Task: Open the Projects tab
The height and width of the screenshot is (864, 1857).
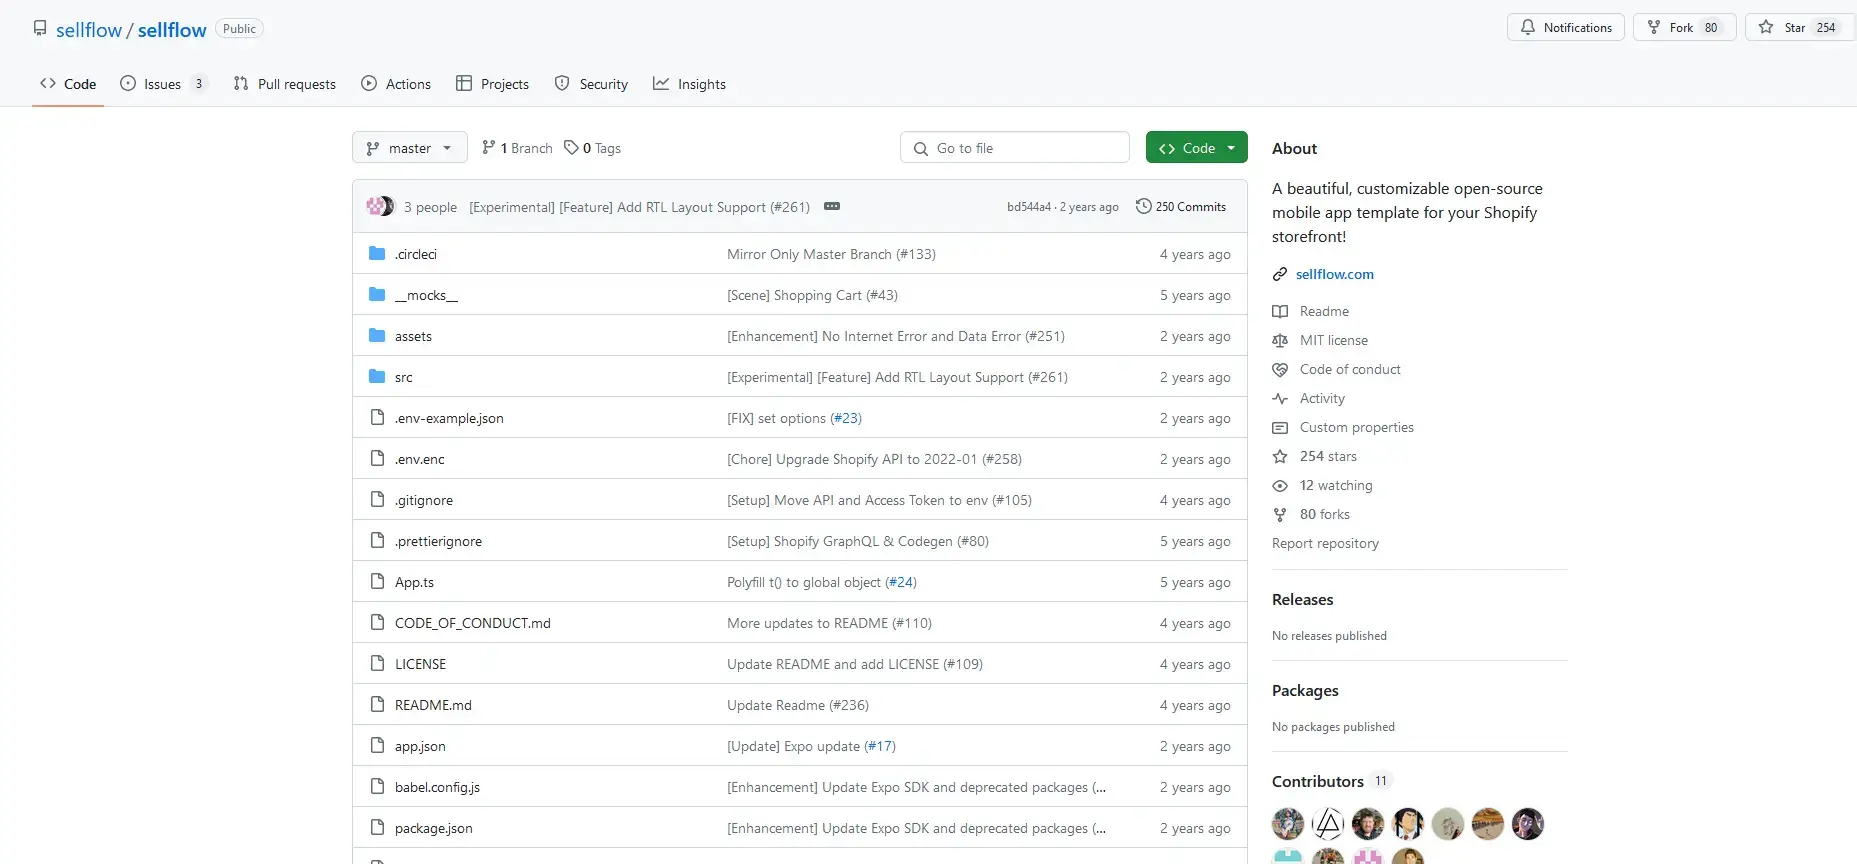Action: point(493,84)
